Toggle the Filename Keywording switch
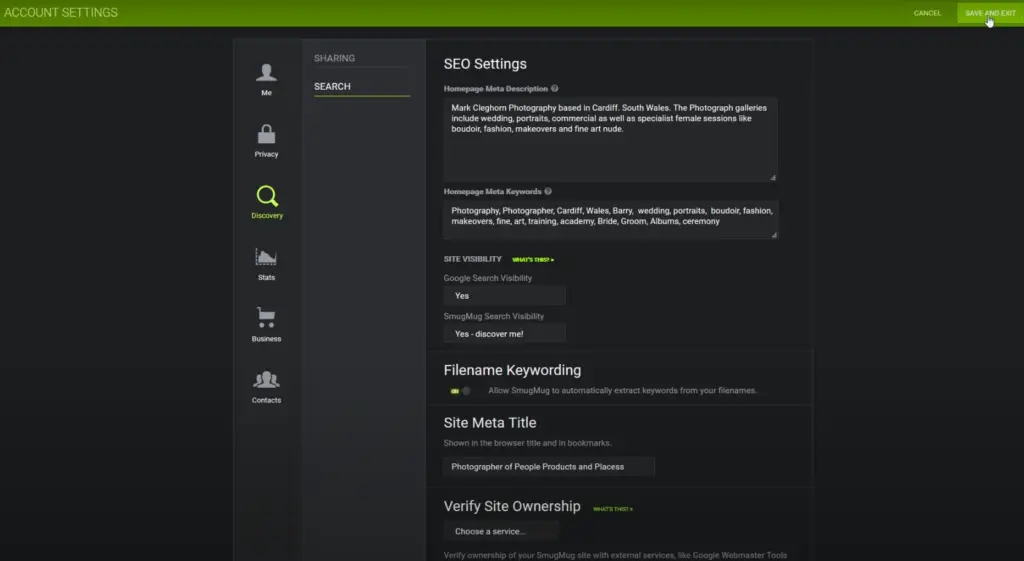 (x=460, y=390)
